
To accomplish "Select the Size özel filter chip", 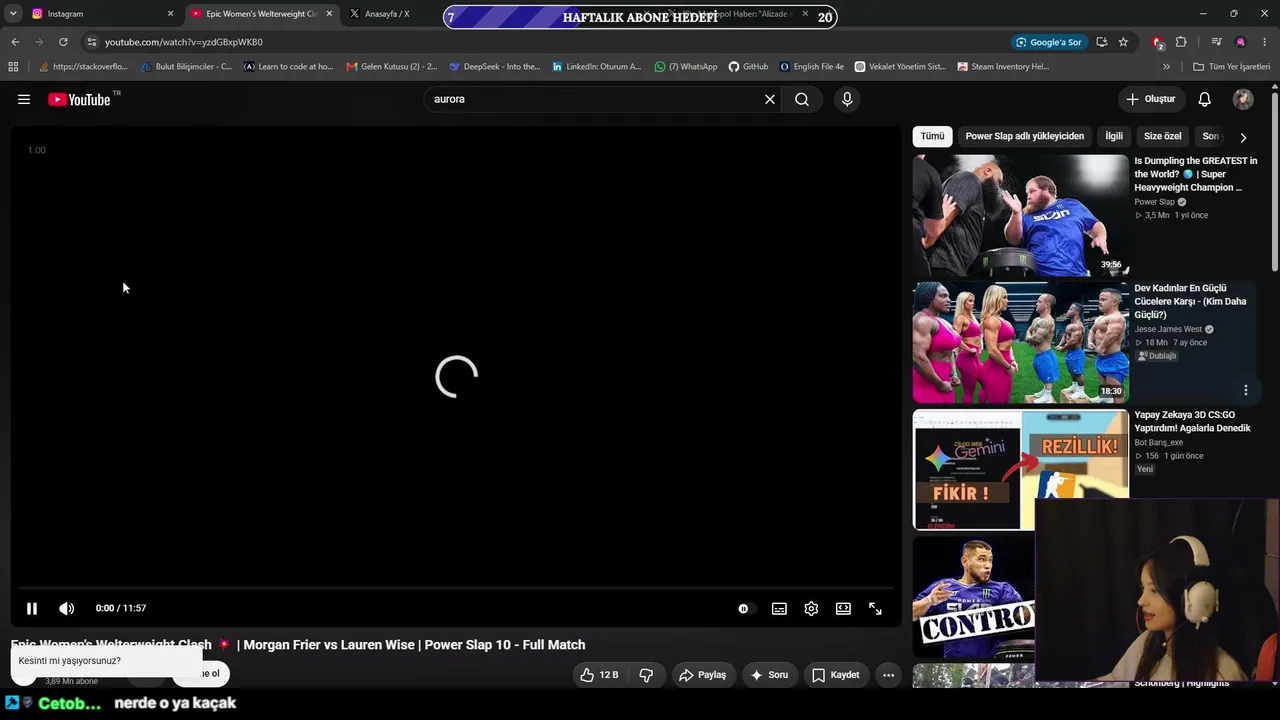I will point(1162,136).
